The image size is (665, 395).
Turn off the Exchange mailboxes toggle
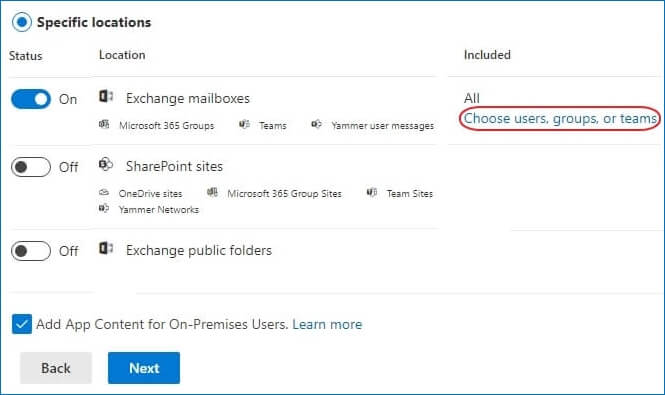click(x=31, y=99)
